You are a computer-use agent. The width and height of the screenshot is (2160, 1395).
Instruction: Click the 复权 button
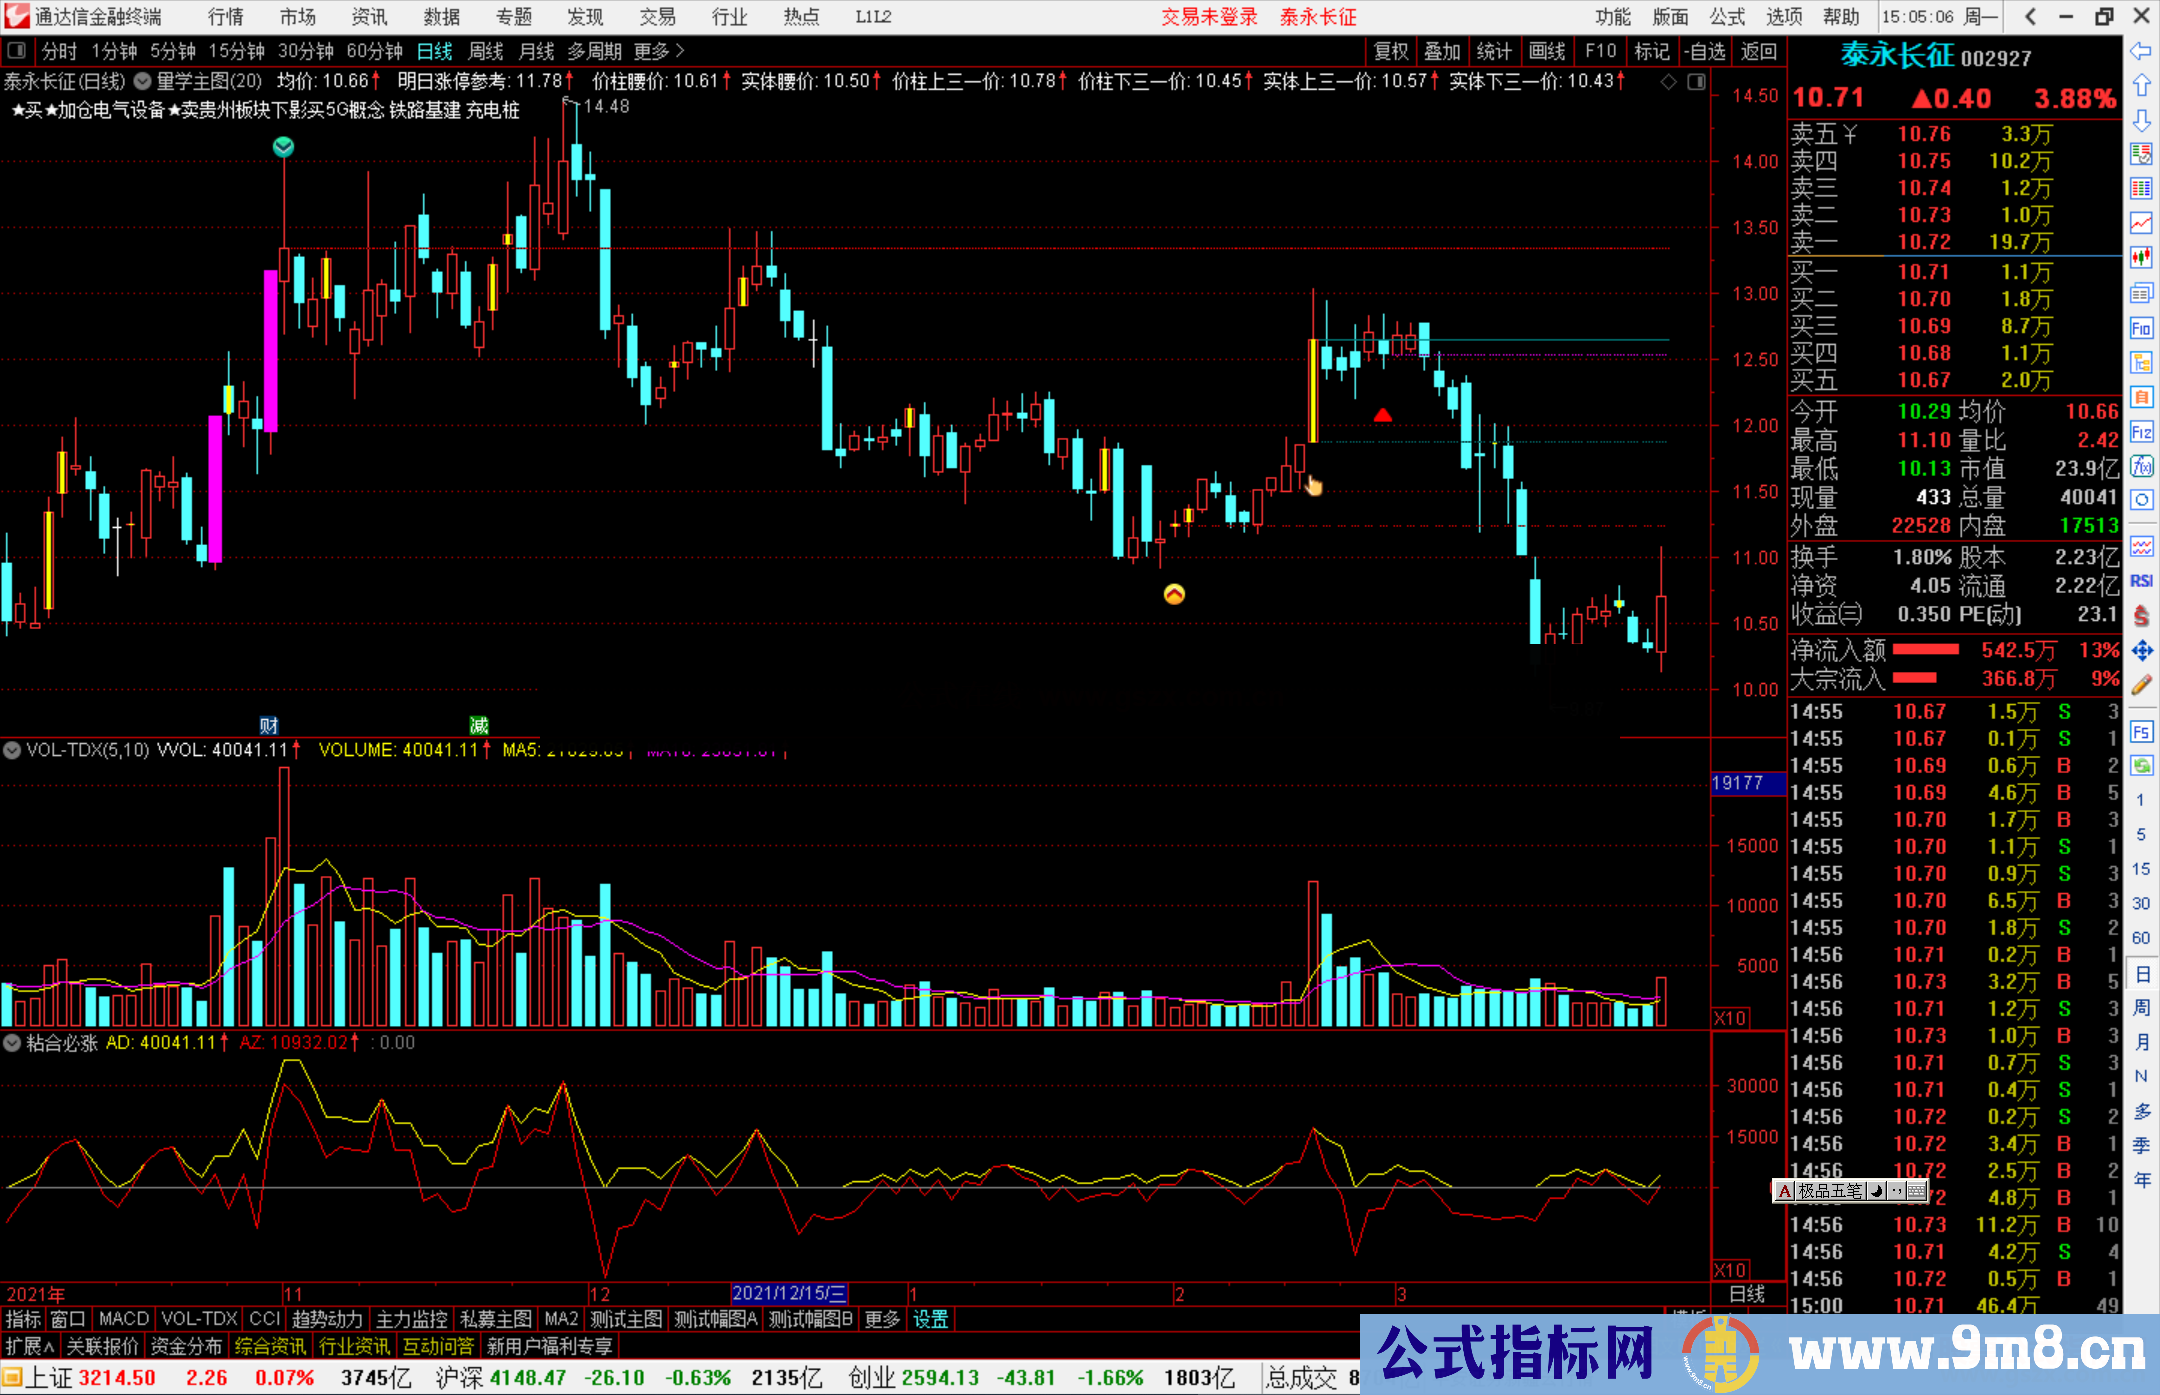(1390, 51)
